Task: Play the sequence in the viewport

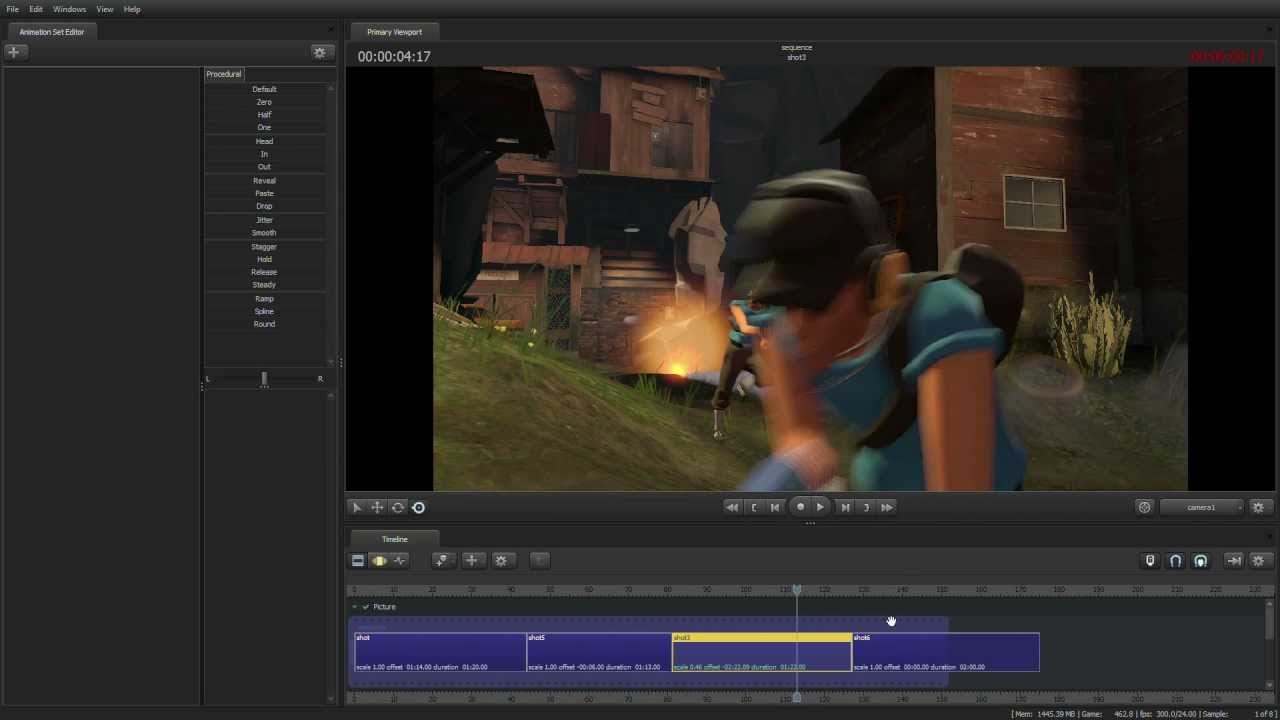Action: click(x=820, y=507)
